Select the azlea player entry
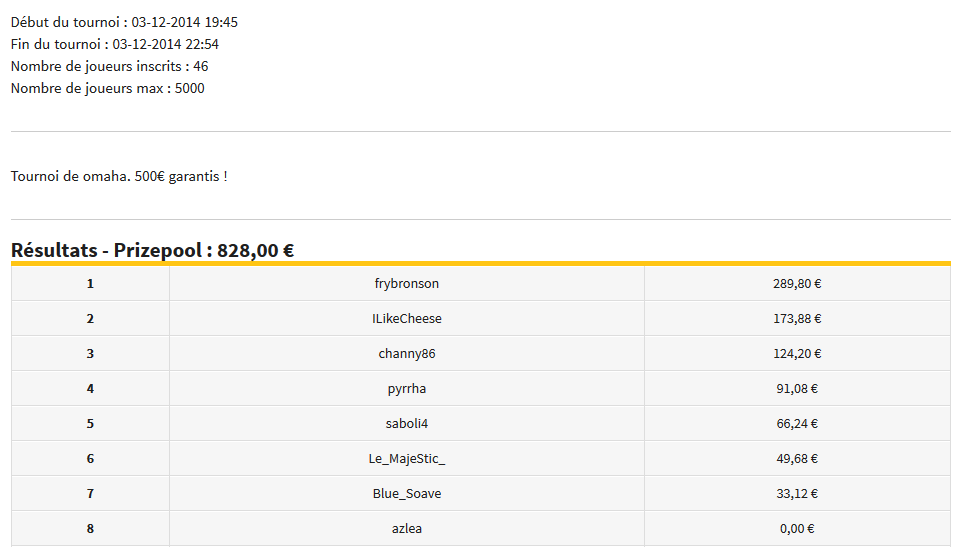This screenshot has width=960, height=547. [407, 528]
